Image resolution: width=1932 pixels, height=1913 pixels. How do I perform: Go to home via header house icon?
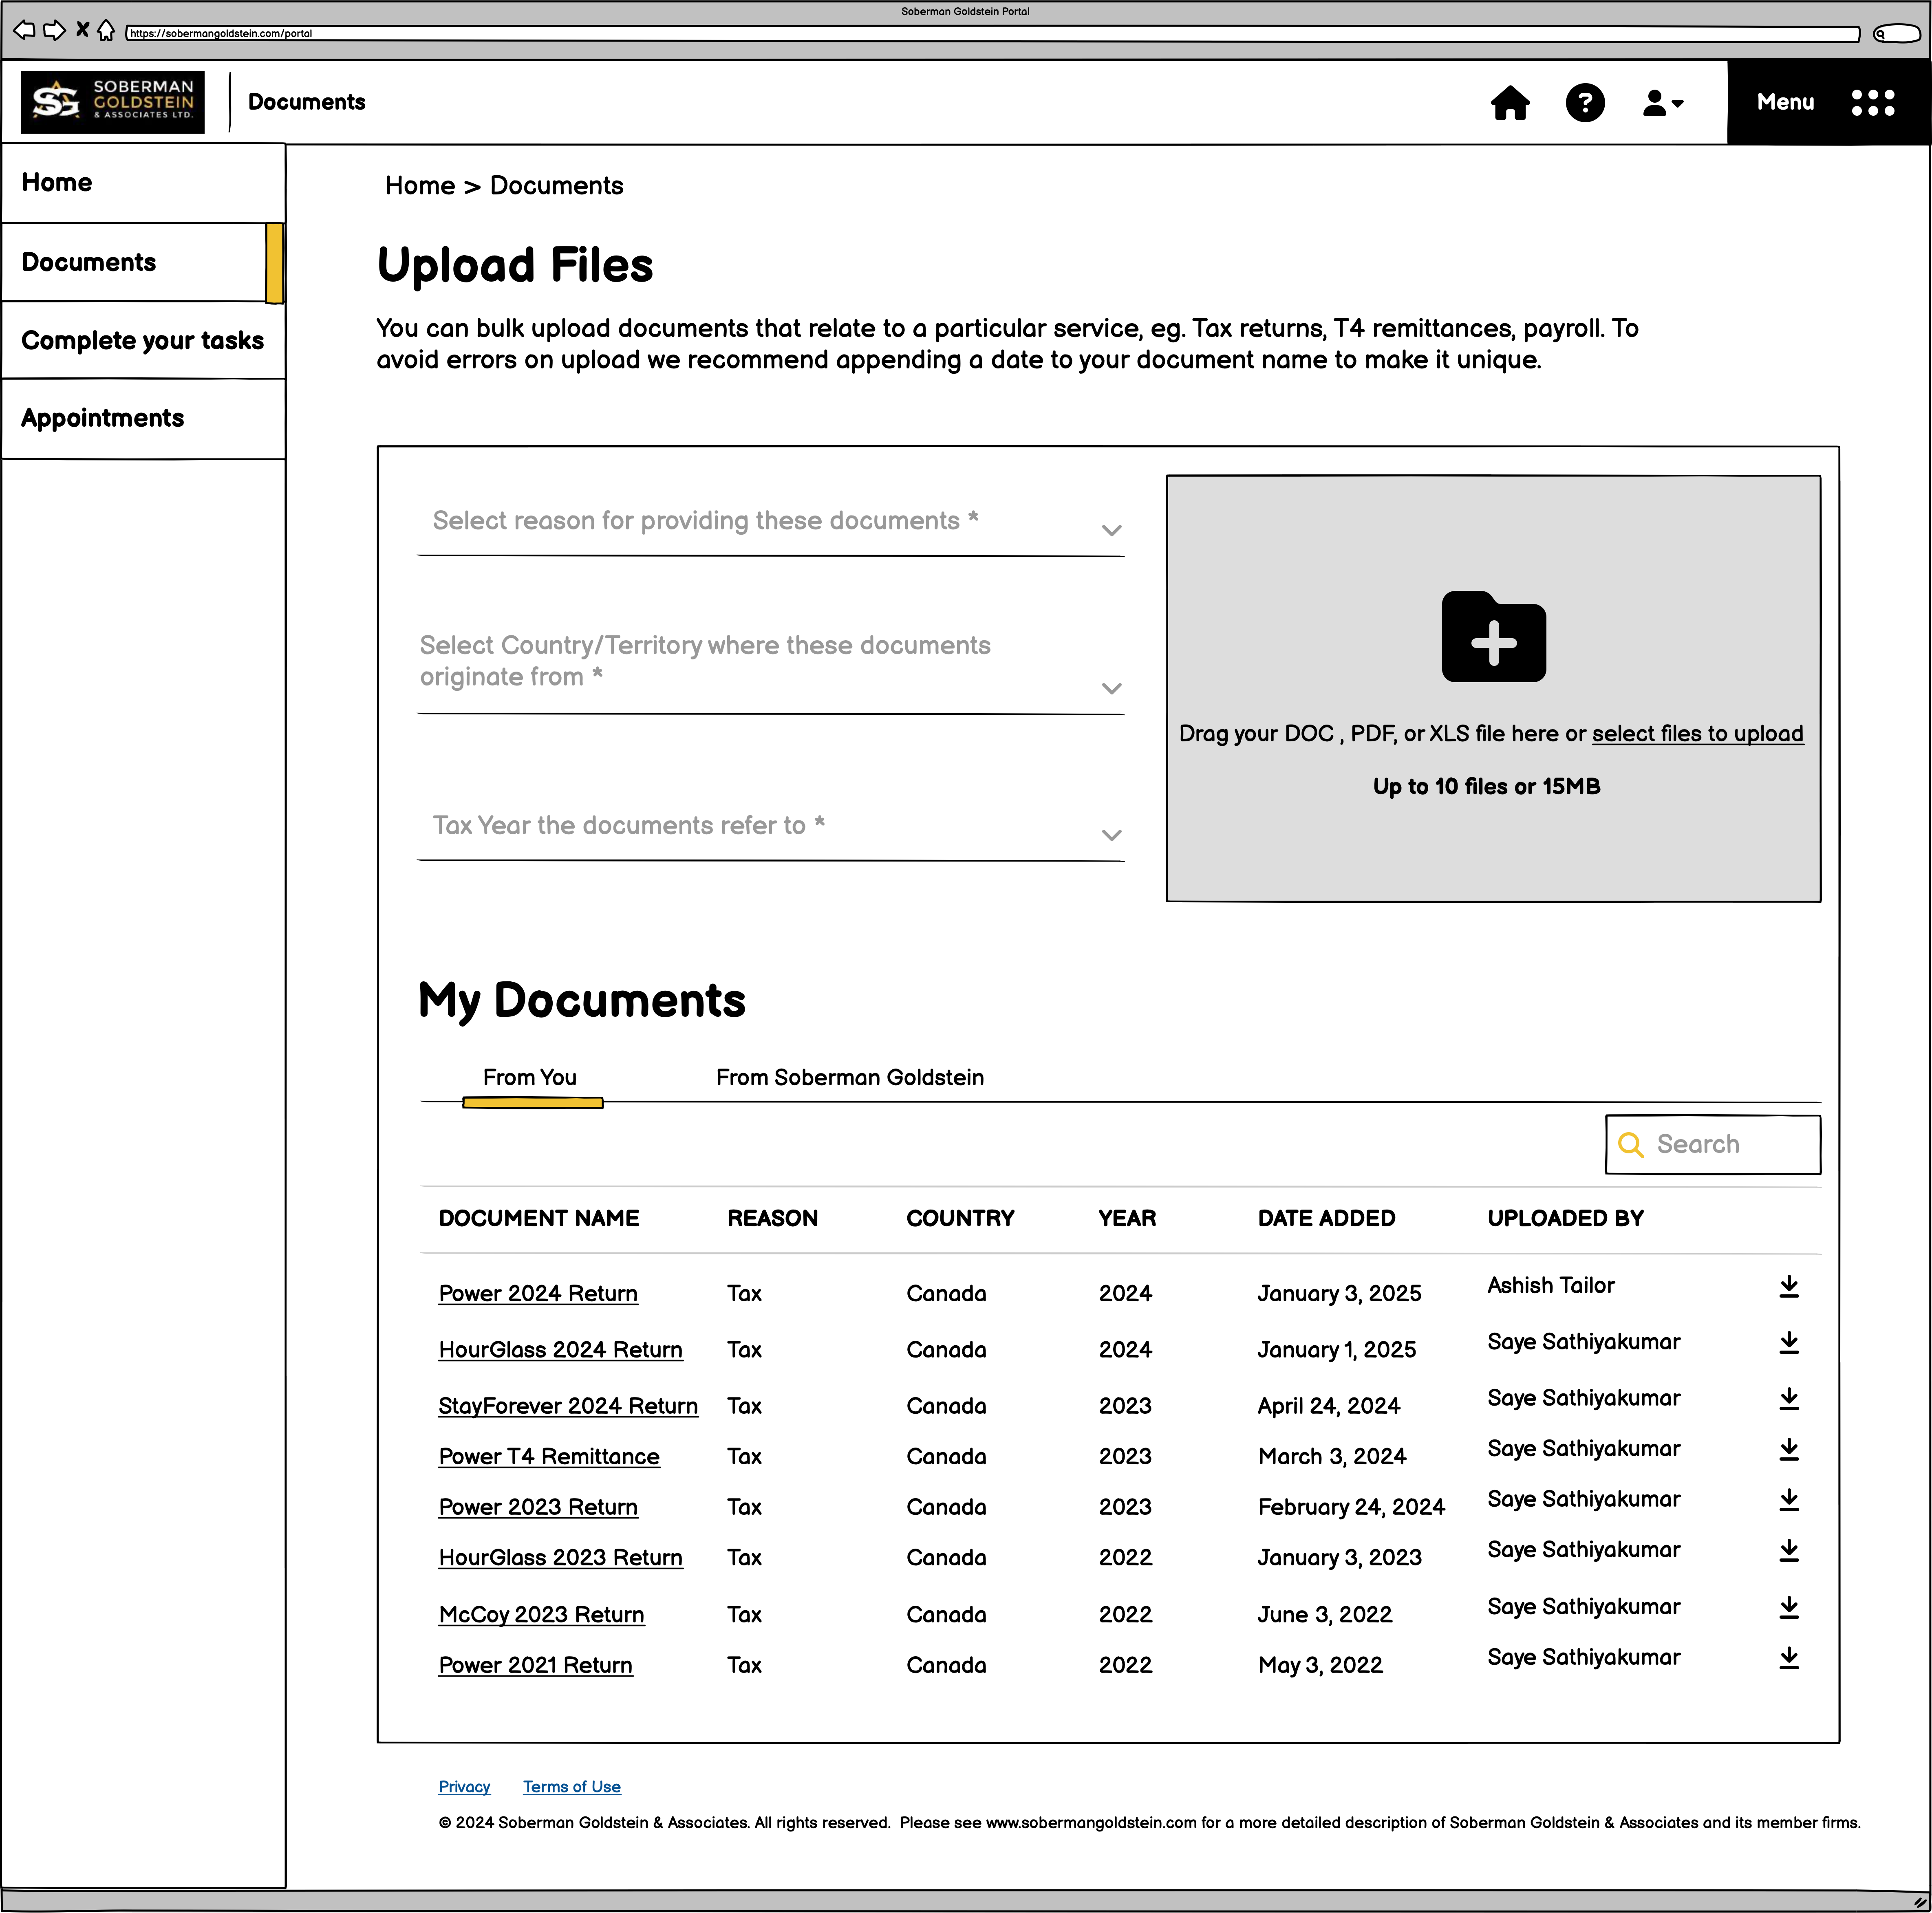[1510, 103]
